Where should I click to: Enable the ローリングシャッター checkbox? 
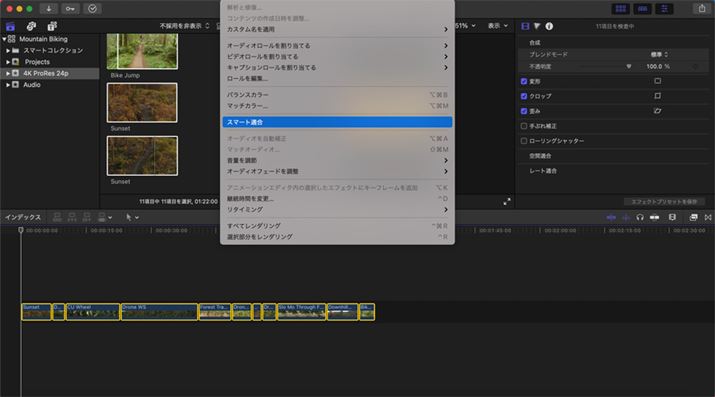pyautogui.click(x=523, y=141)
